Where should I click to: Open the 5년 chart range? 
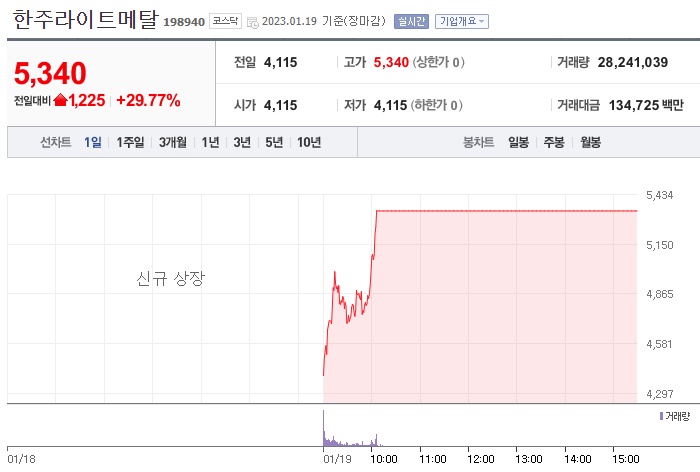click(x=274, y=142)
